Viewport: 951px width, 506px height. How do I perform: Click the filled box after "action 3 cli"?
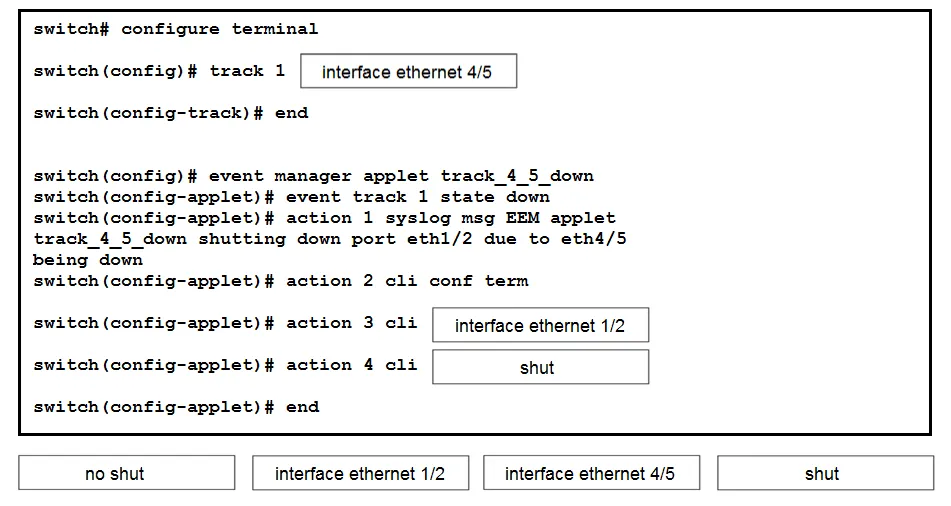[540, 325]
